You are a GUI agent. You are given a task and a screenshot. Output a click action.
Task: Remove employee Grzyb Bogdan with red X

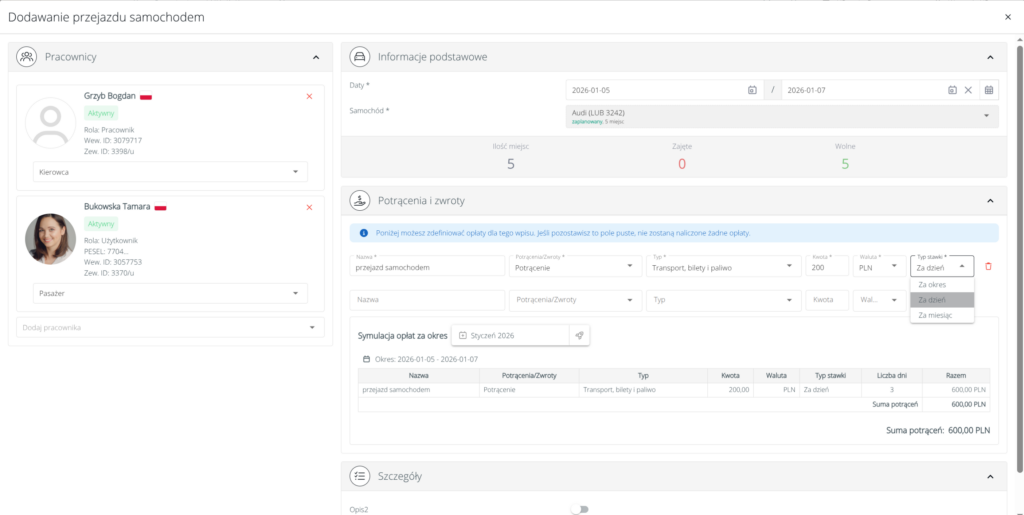309,96
